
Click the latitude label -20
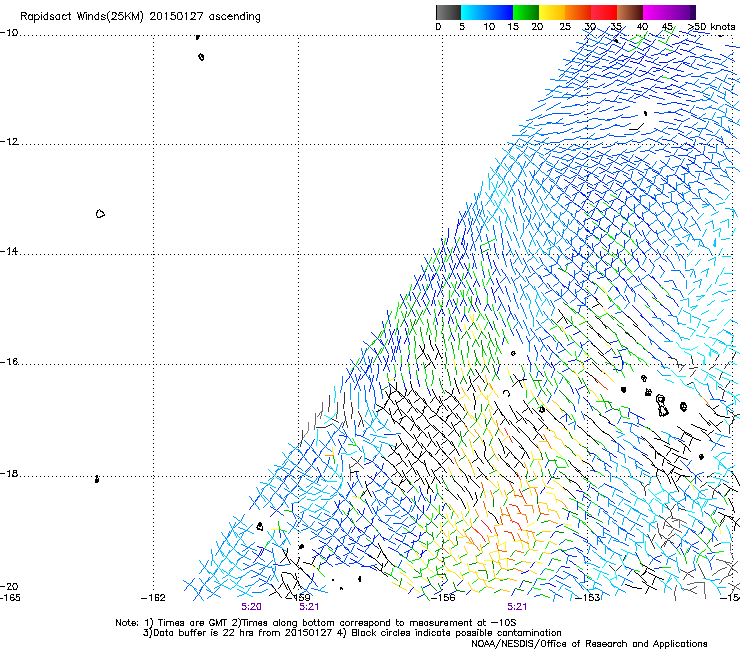9,587
